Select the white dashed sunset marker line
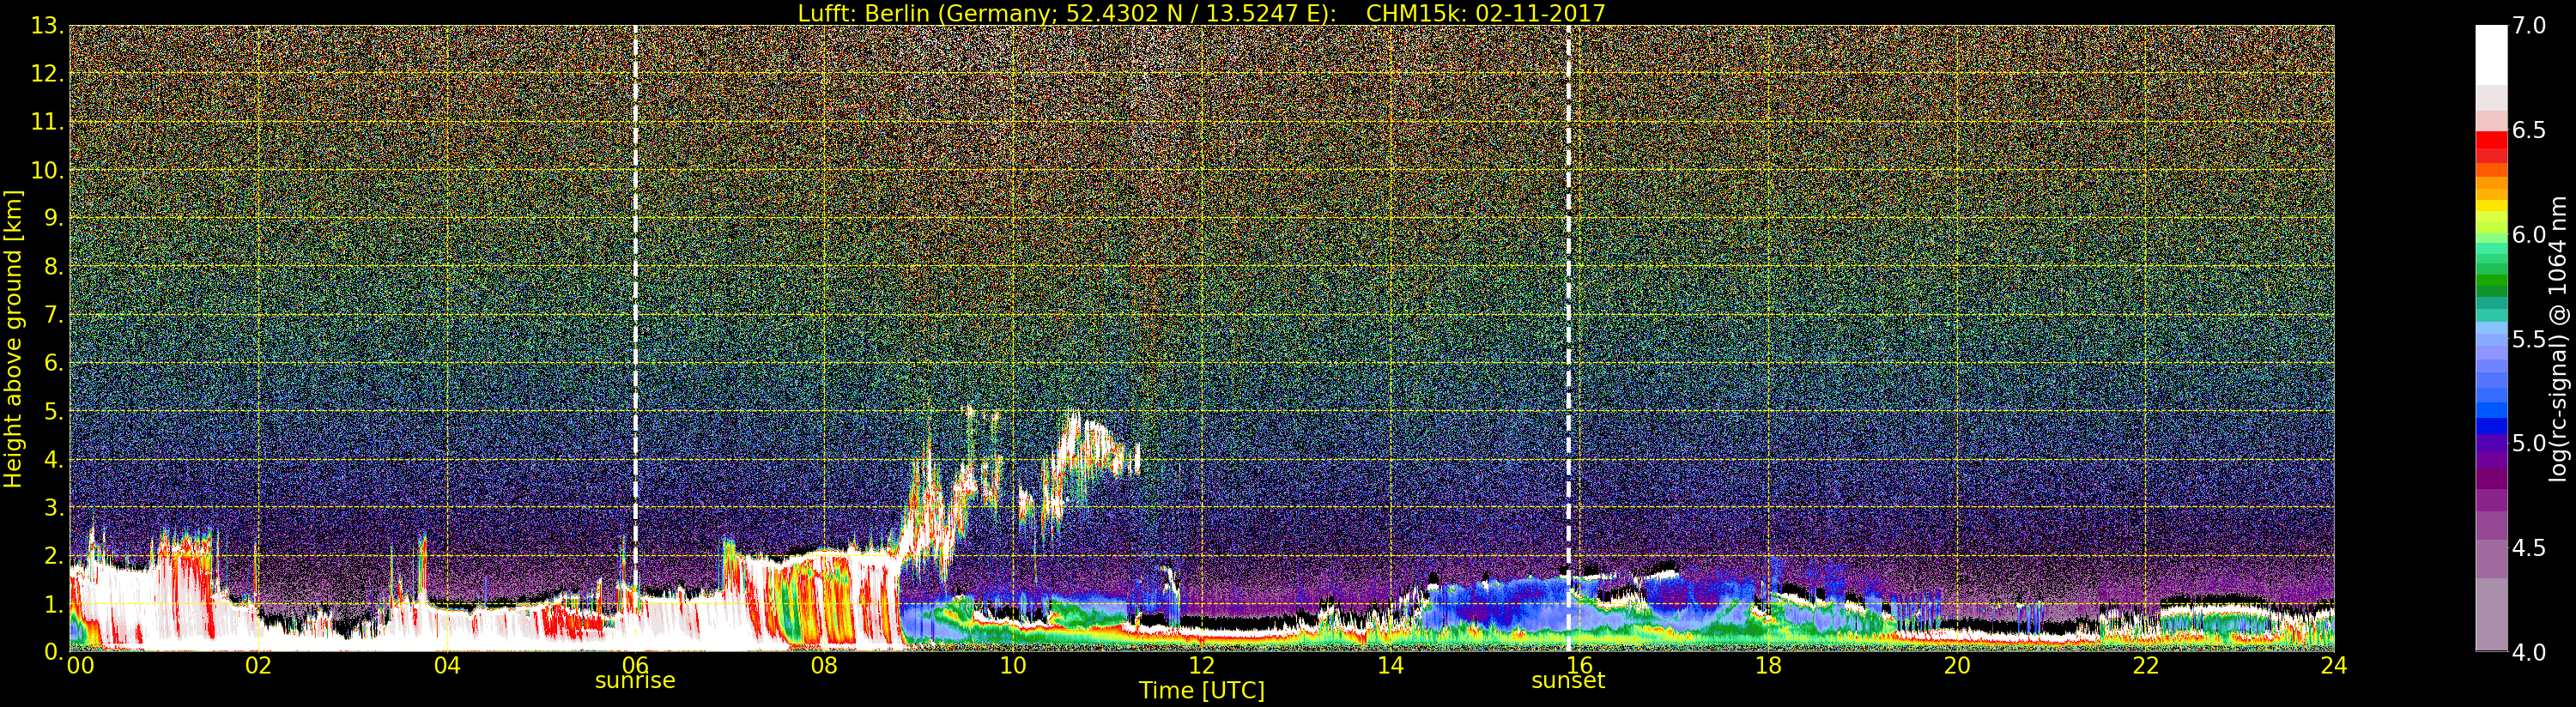This screenshot has width=2576, height=707. [1568, 338]
